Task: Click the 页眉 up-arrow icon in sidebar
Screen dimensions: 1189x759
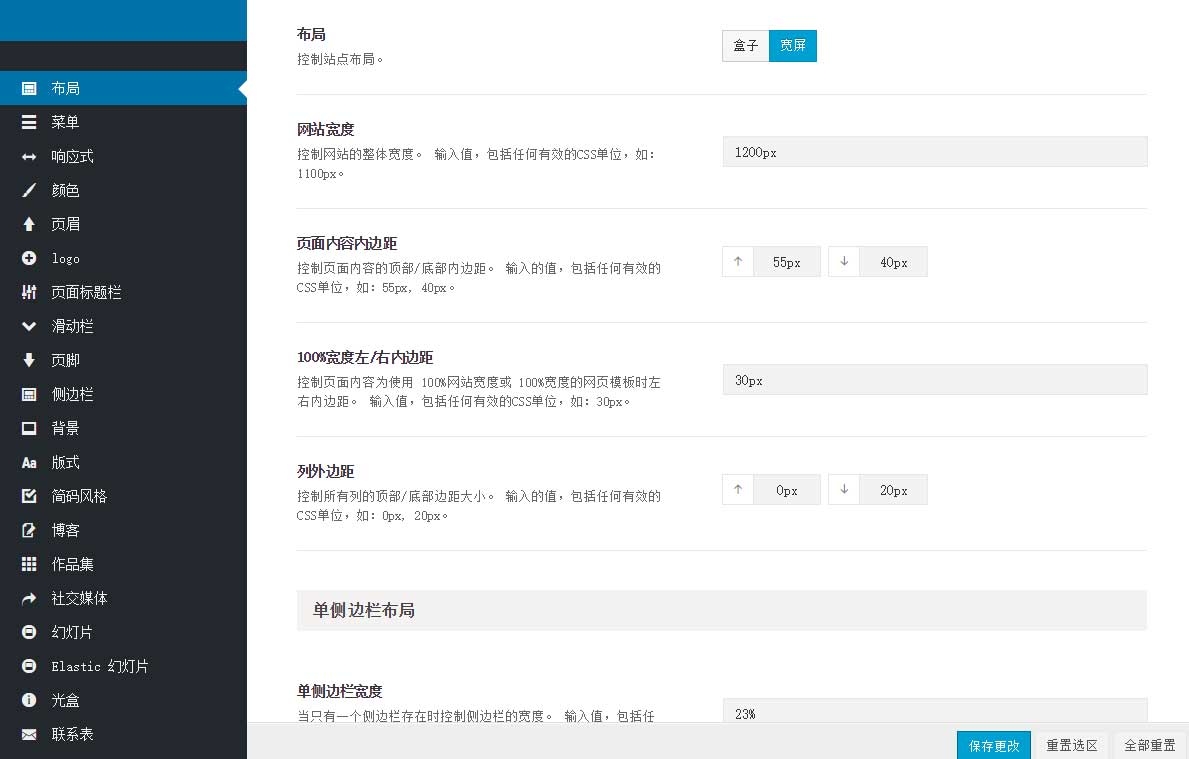Action: point(29,224)
